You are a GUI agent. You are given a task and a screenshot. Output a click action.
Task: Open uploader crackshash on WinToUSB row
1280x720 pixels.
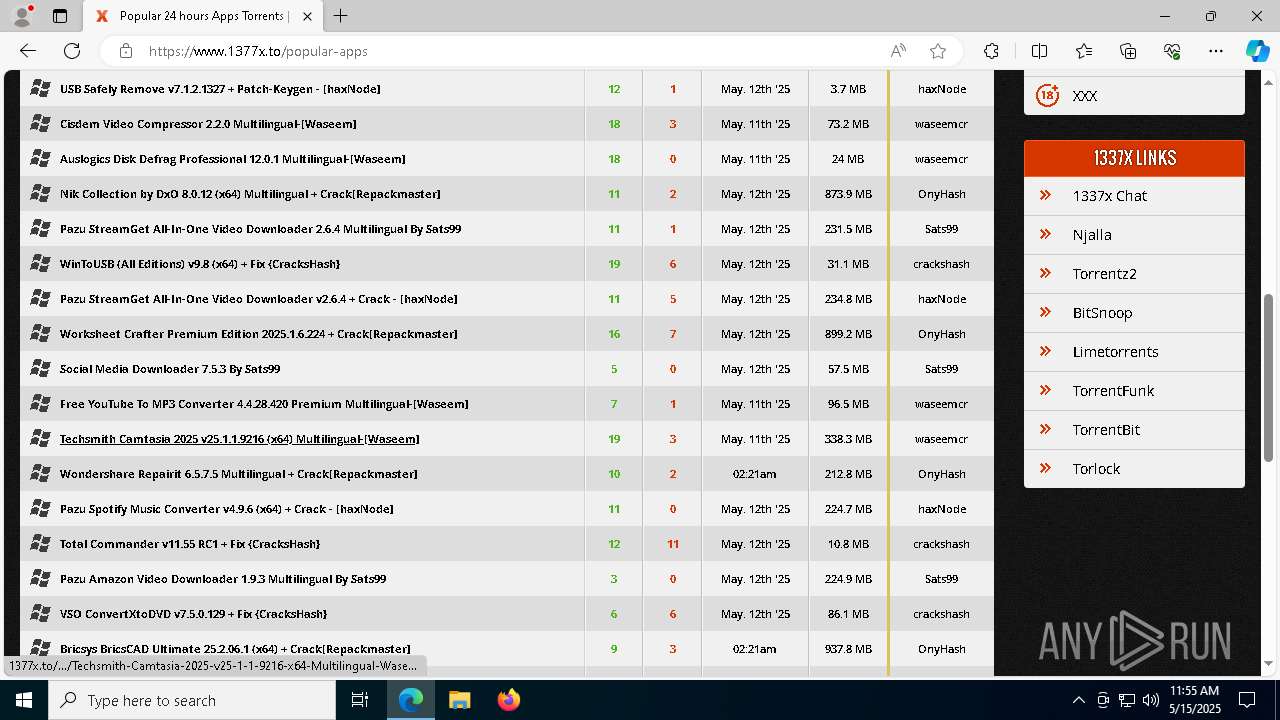click(942, 264)
